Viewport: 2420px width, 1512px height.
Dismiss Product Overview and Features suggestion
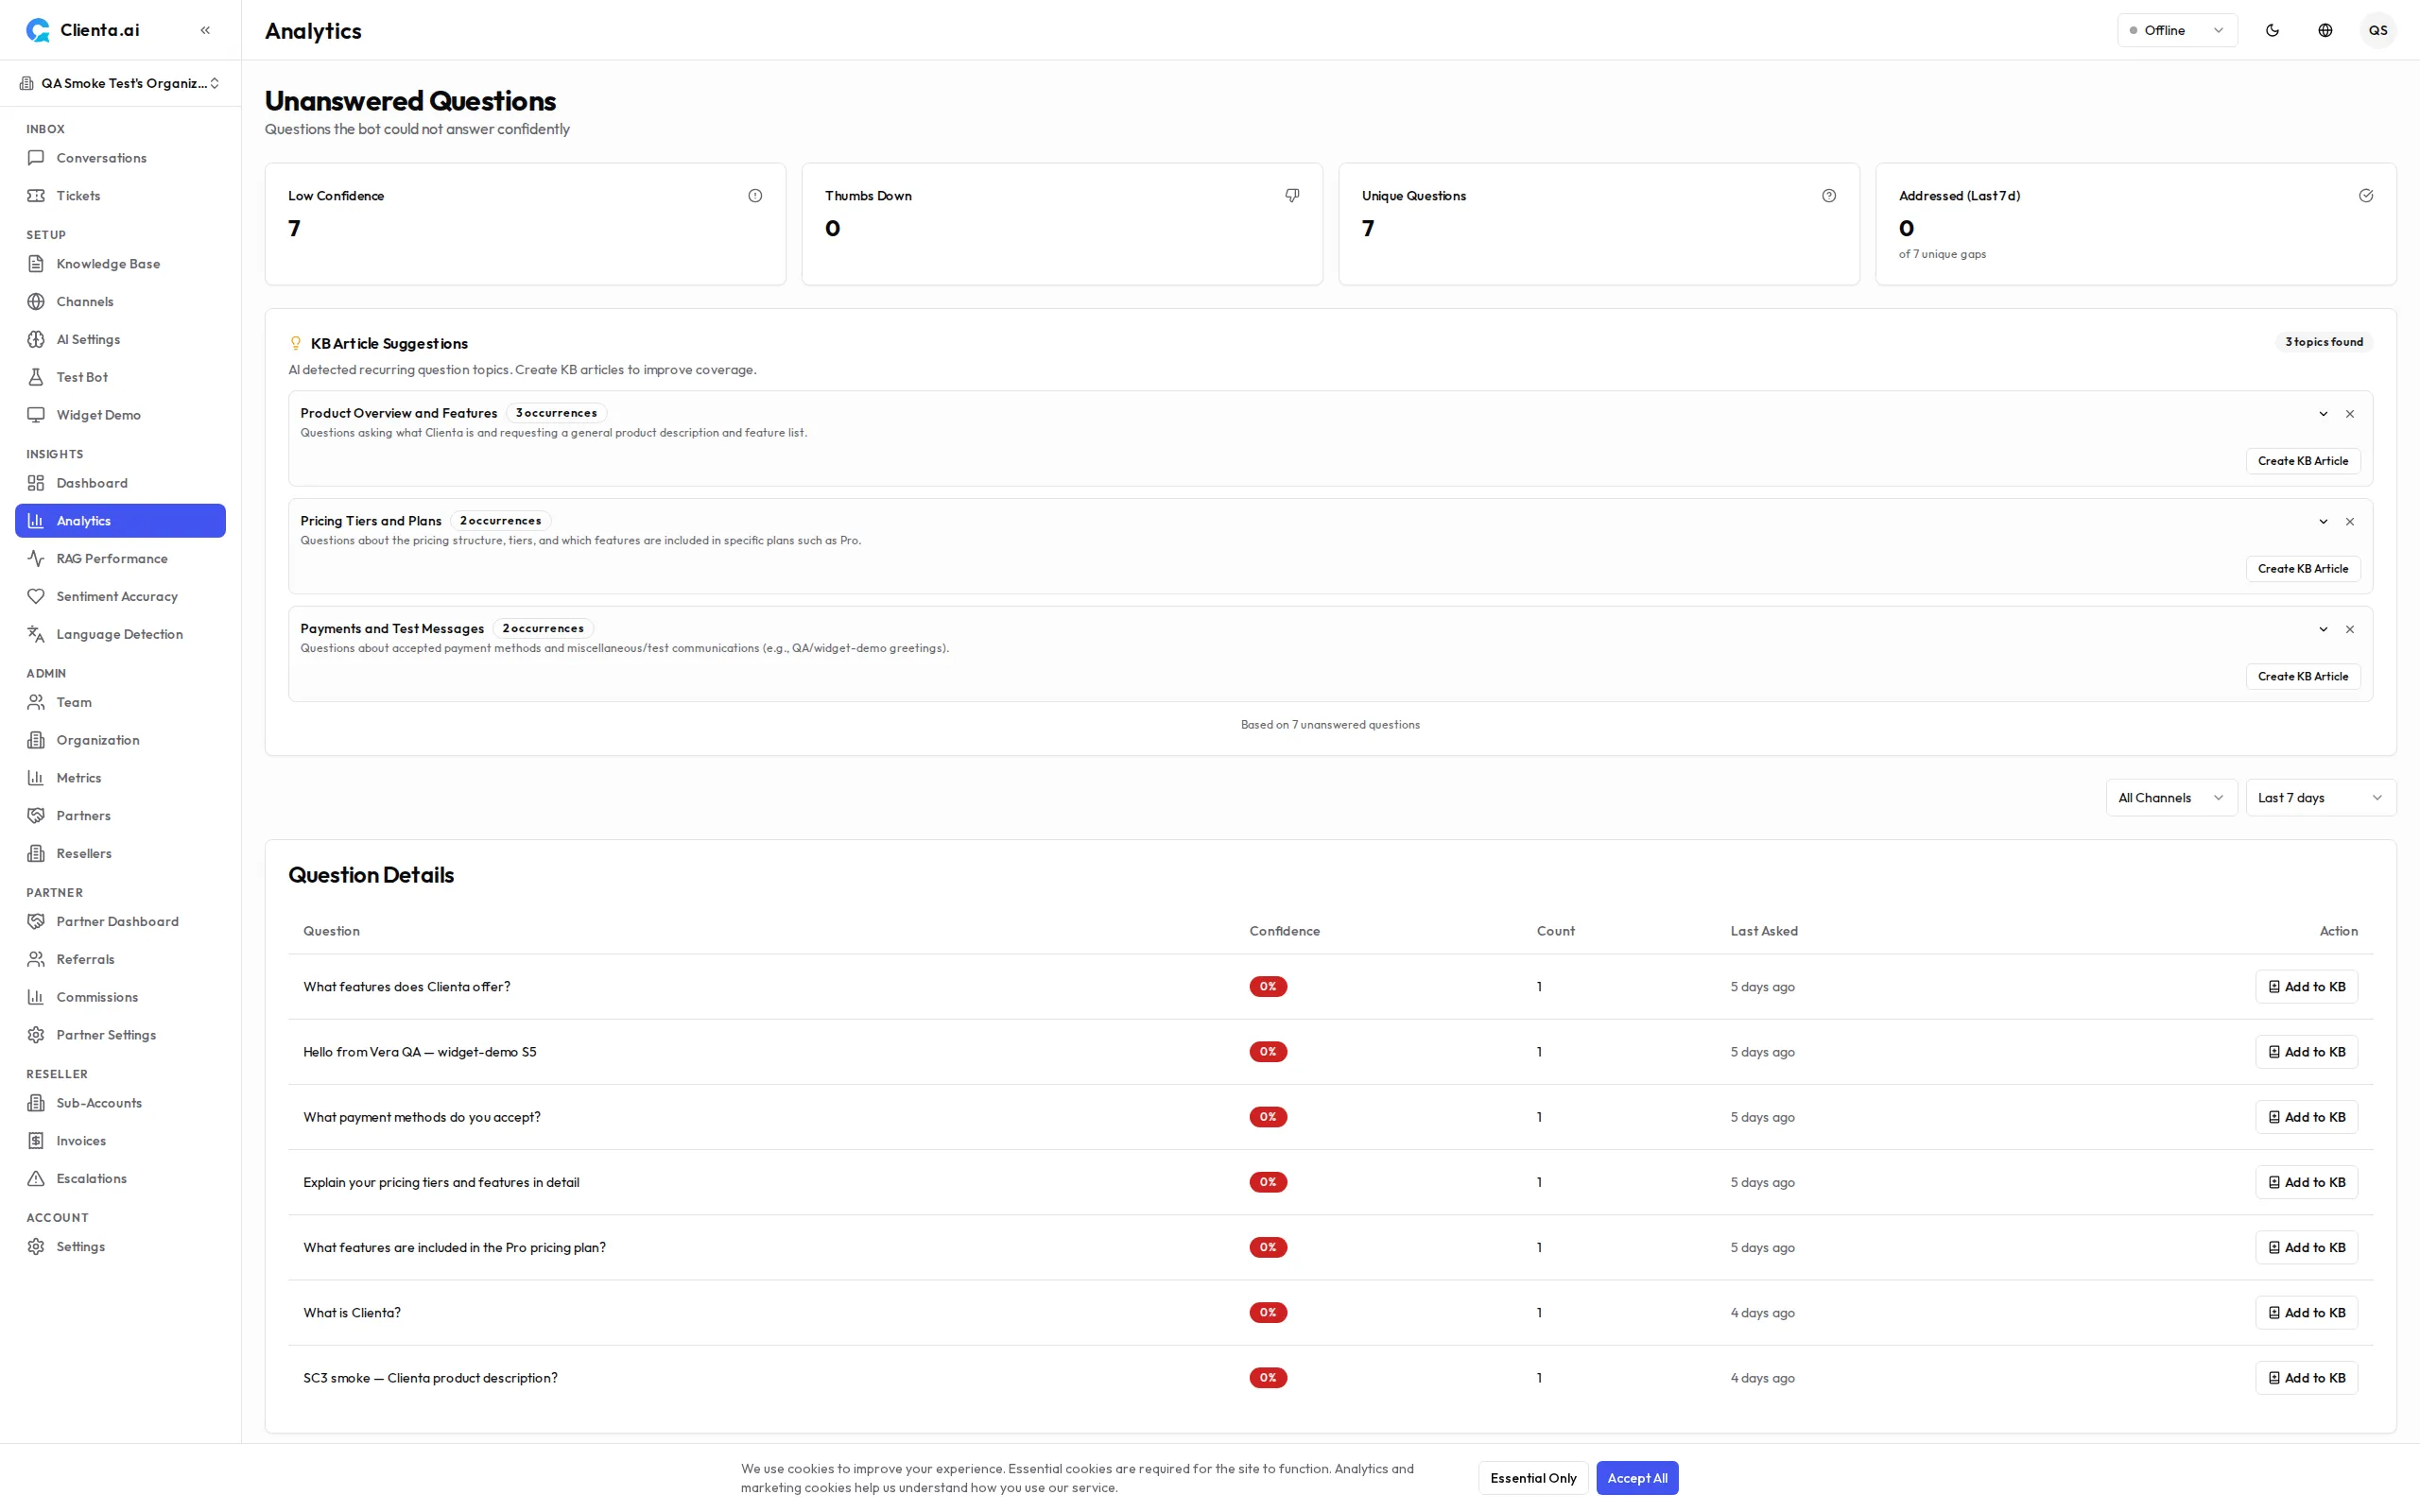pyautogui.click(x=2350, y=414)
